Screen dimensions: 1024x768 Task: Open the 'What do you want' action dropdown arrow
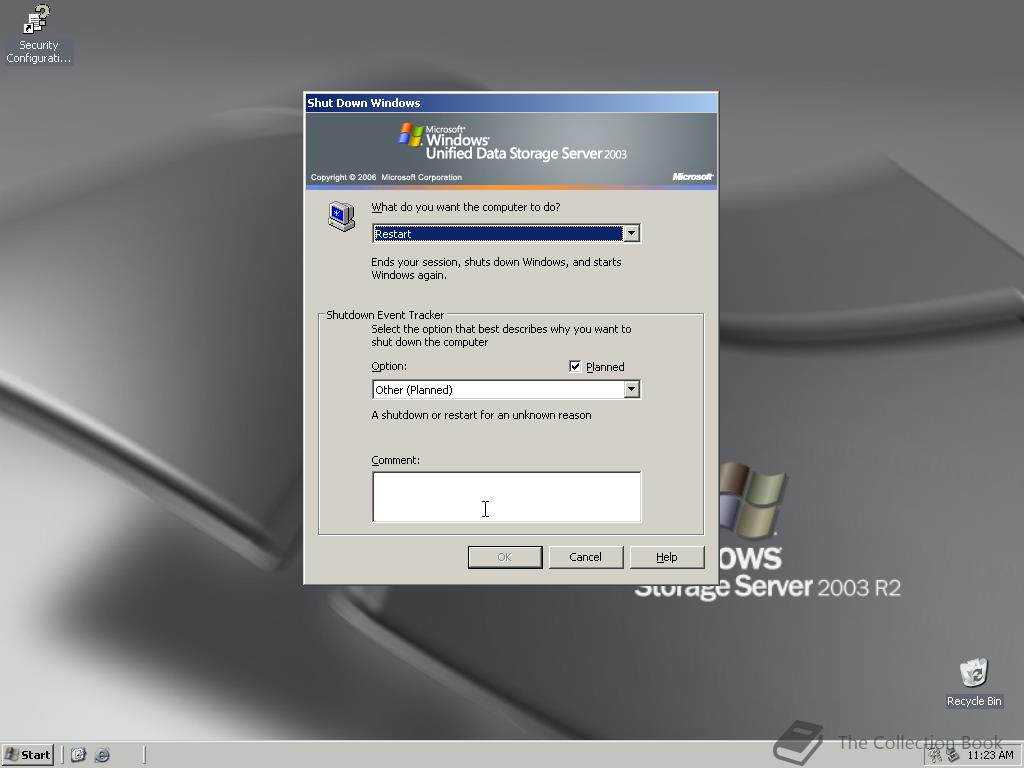tap(631, 233)
